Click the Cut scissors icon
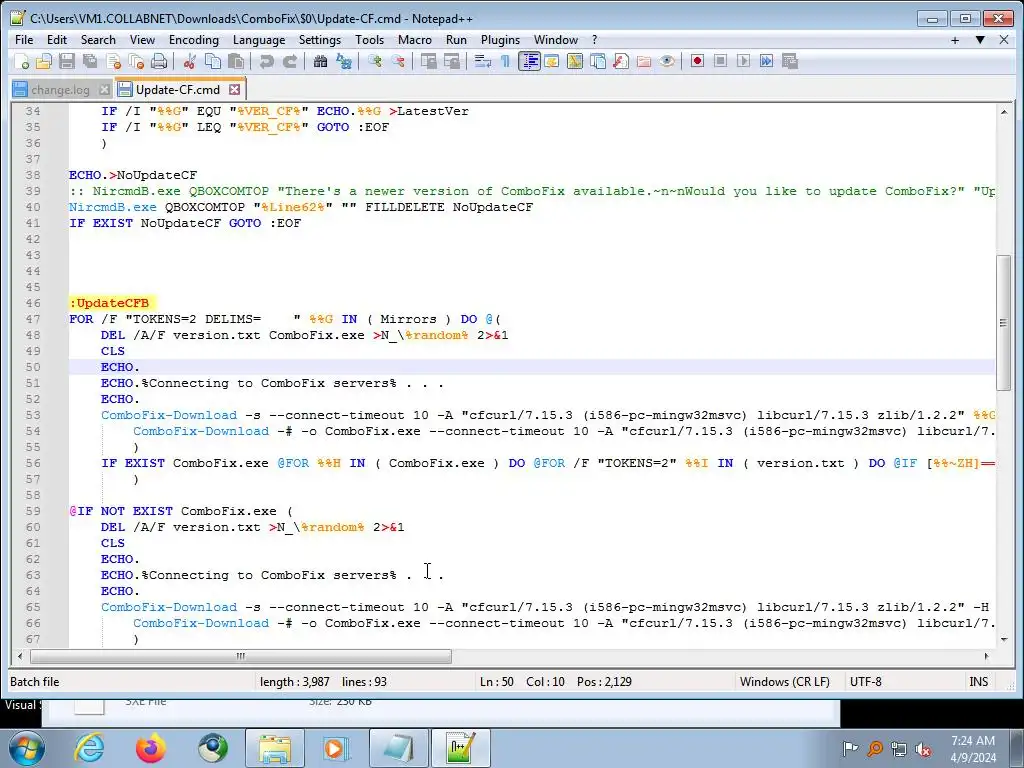The image size is (1024, 768). pyautogui.click(x=190, y=61)
